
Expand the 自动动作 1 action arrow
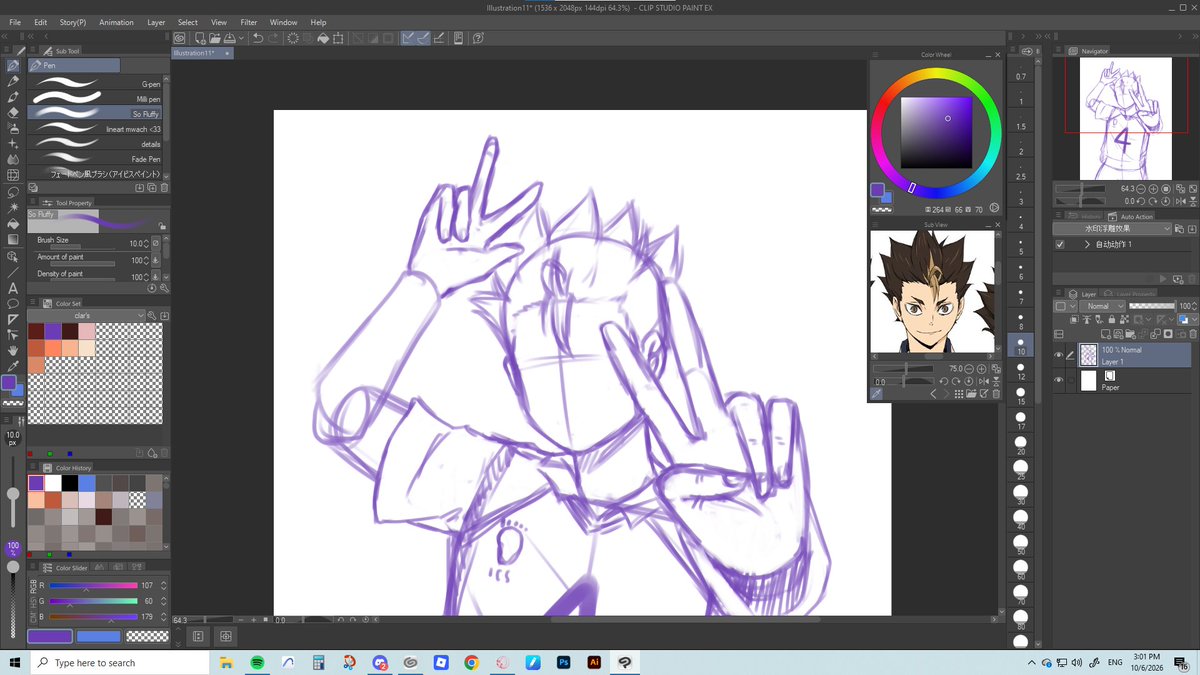tap(1086, 244)
